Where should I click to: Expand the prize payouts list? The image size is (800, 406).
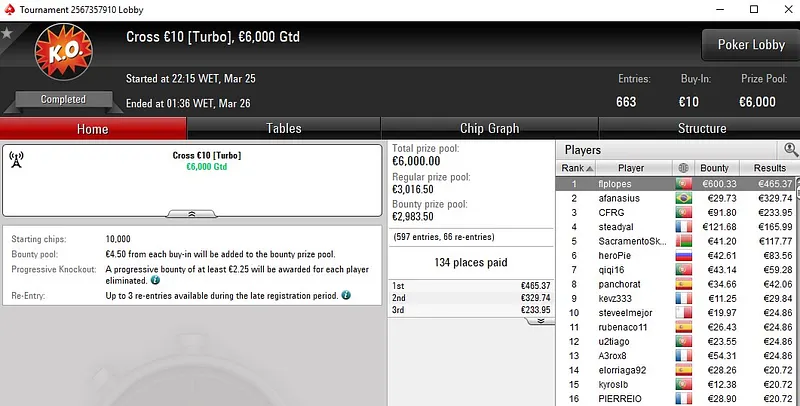click(x=538, y=322)
